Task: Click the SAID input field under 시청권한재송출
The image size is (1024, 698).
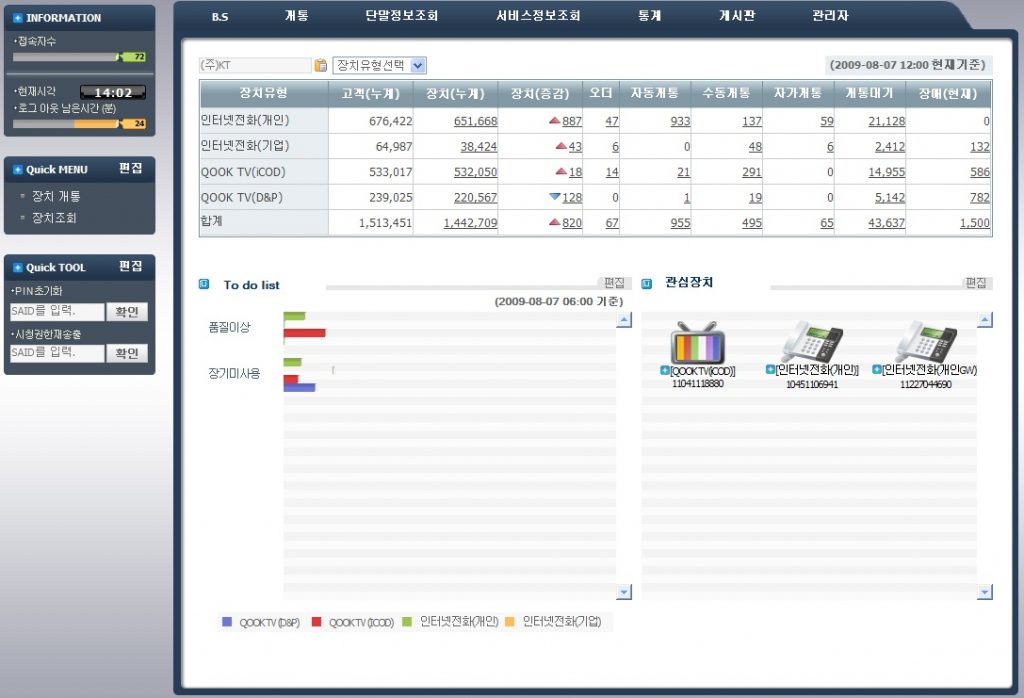Action: (57, 353)
